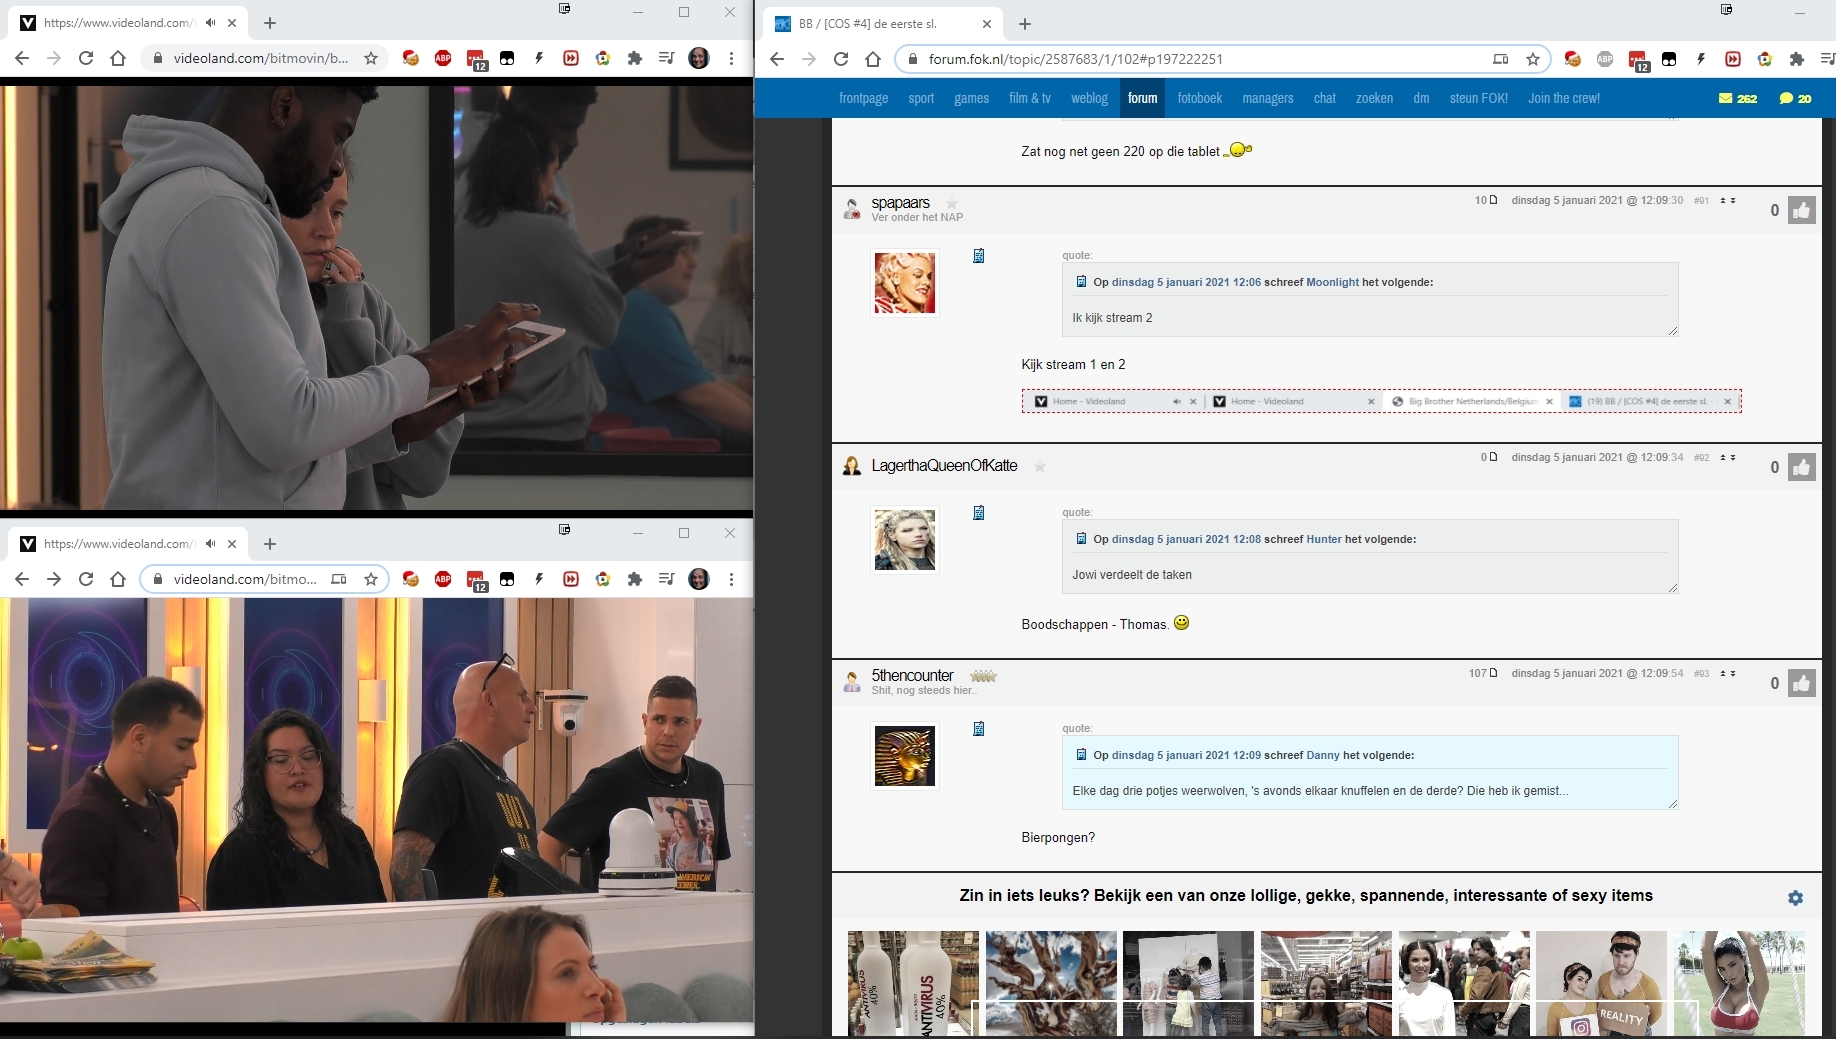Close the BB / [COS #4] forum tab

[x=987, y=23]
